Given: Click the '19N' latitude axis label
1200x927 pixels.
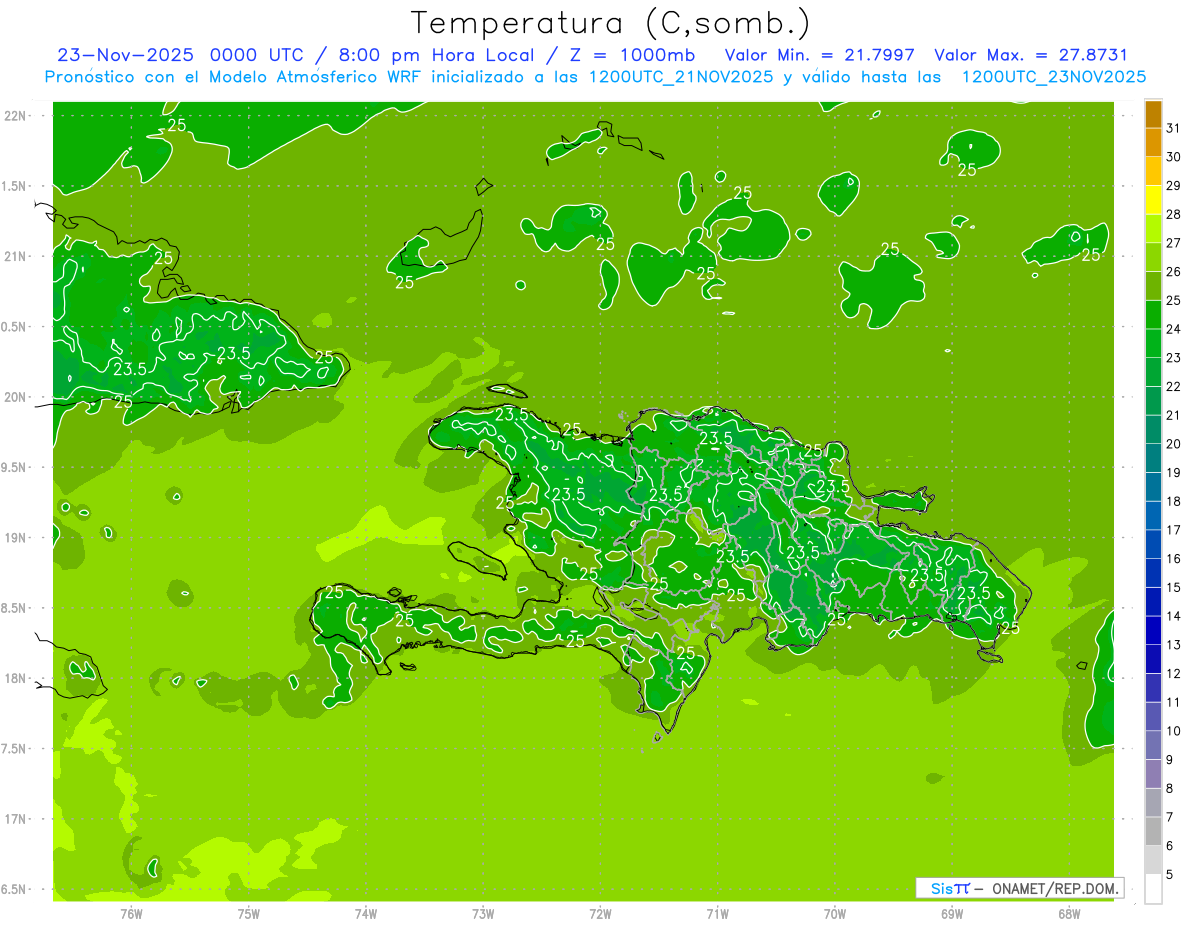Looking at the screenshot, I should point(15,538).
